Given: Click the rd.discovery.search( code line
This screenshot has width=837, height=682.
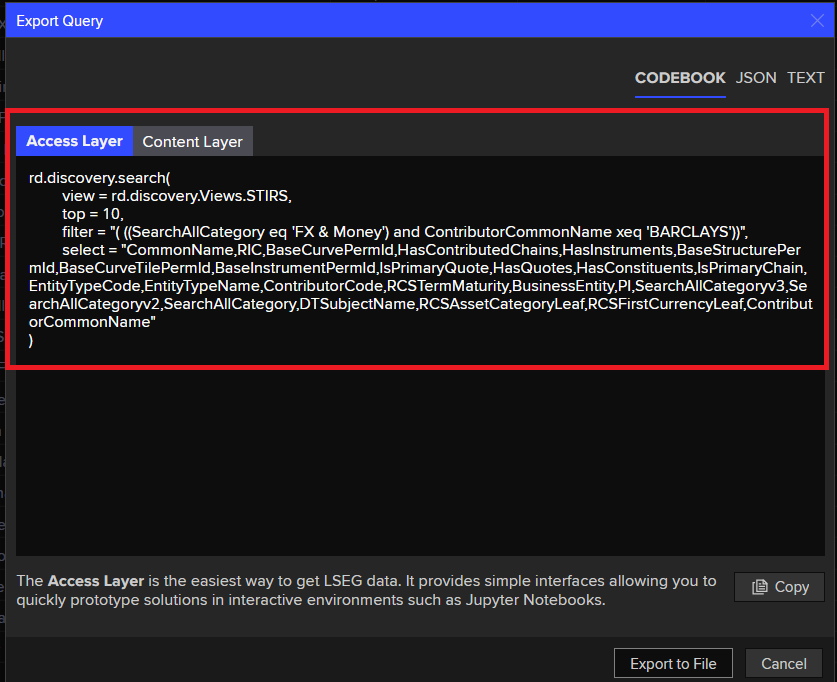Looking at the screenshot, I should tap(100, 178).
